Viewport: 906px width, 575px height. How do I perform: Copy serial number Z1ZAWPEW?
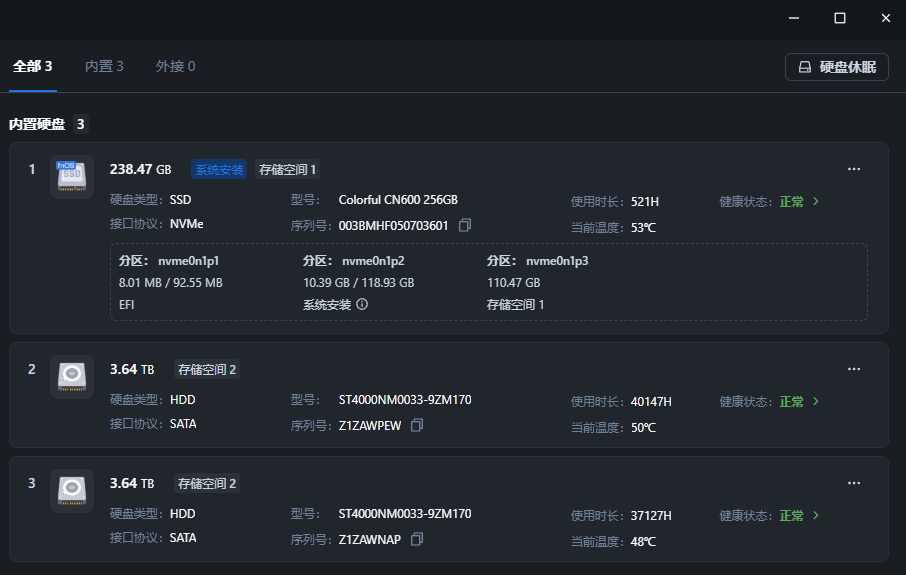(x=417, y=426)
